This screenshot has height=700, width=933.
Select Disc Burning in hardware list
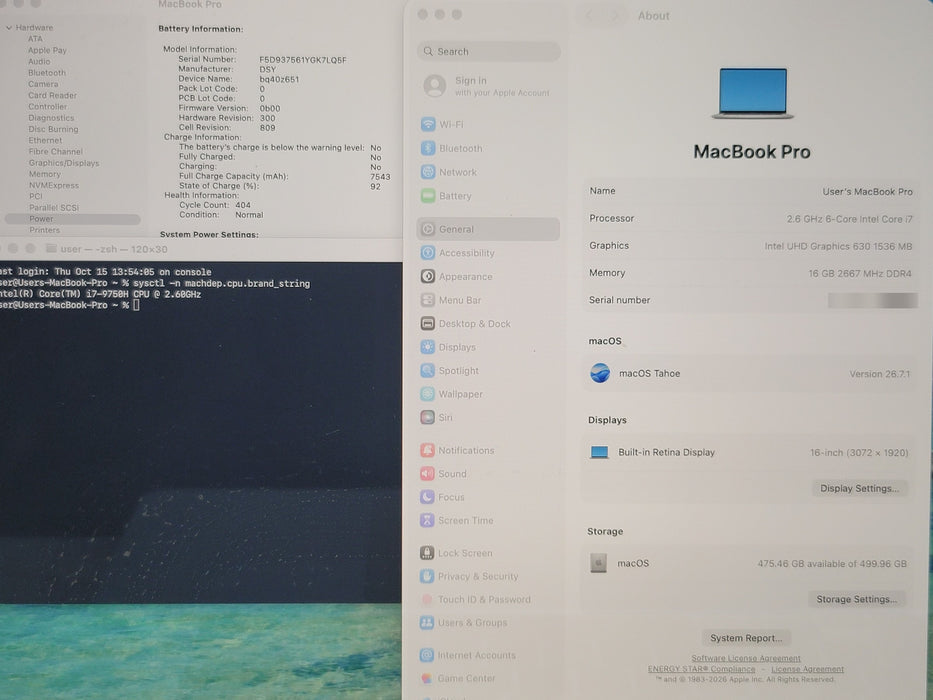pyautogui.click(x=54, y=129)
